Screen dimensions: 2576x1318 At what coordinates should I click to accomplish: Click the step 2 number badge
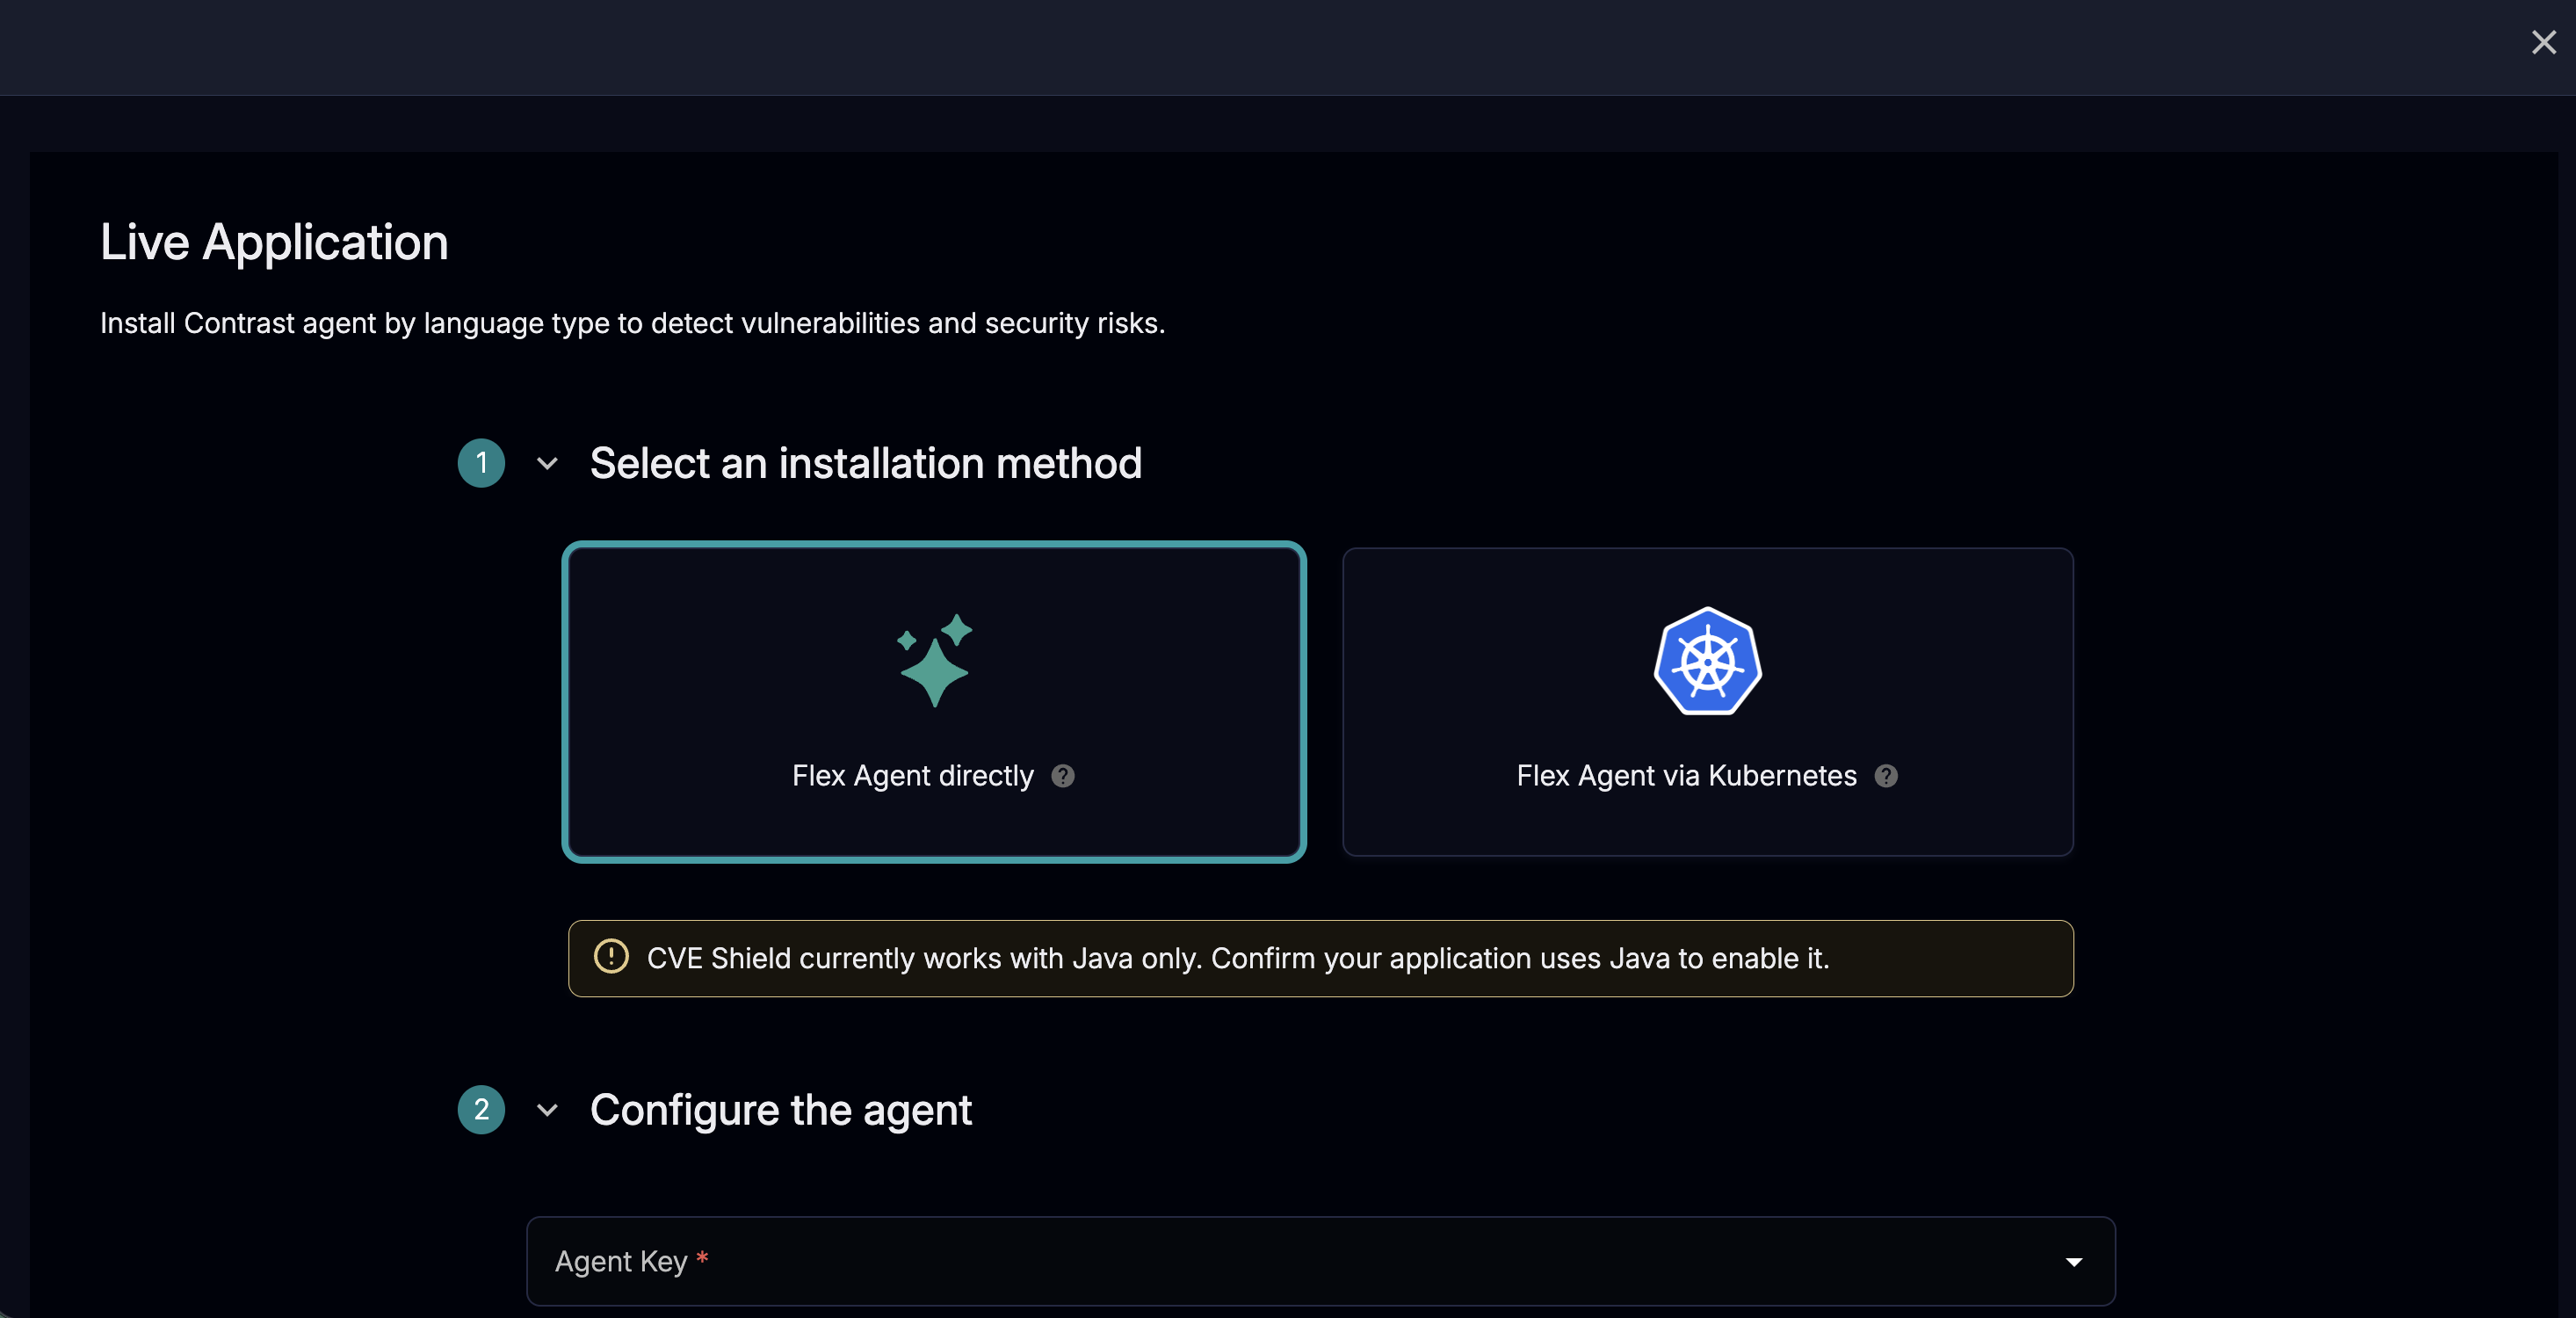(x=481, y=1110)
